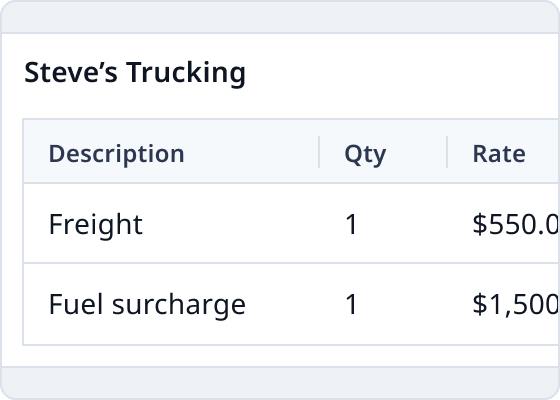This screenshot has width=560, height=400.
Task: Select the $550 rate cell
Action: [x=515, y=224]
